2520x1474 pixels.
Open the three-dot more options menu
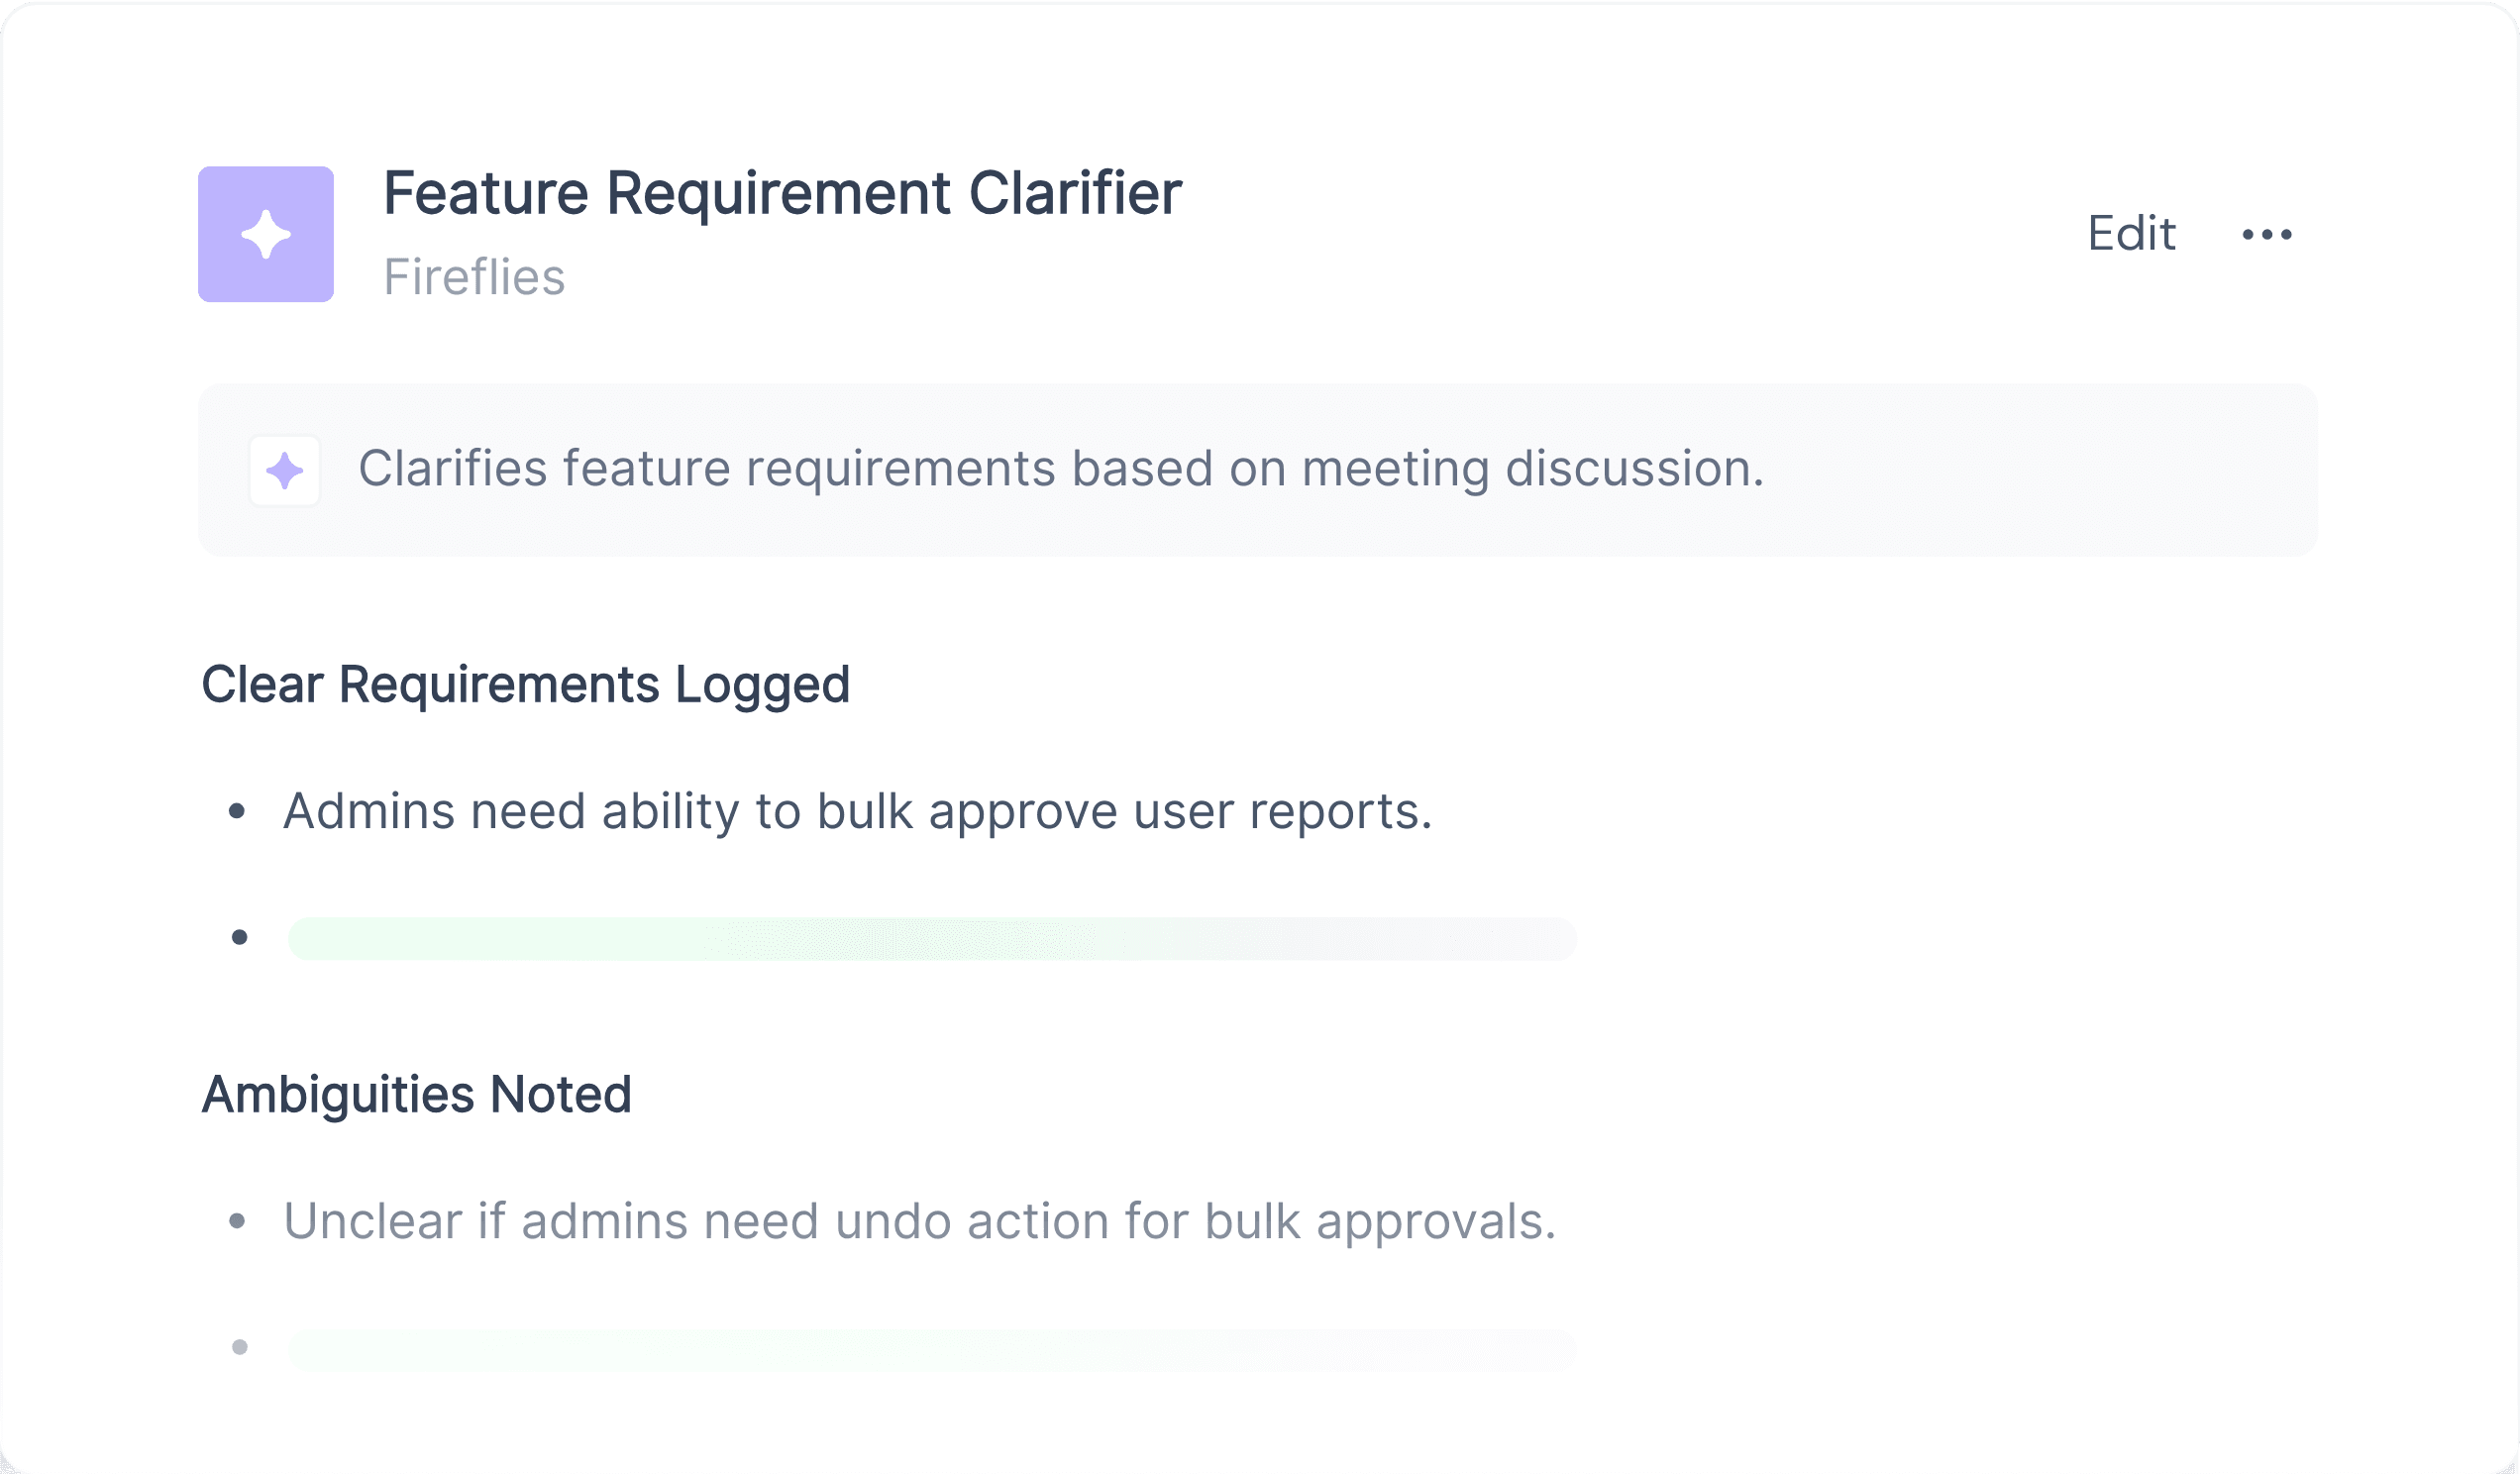pyautogui.click(x=2267, y=235)
